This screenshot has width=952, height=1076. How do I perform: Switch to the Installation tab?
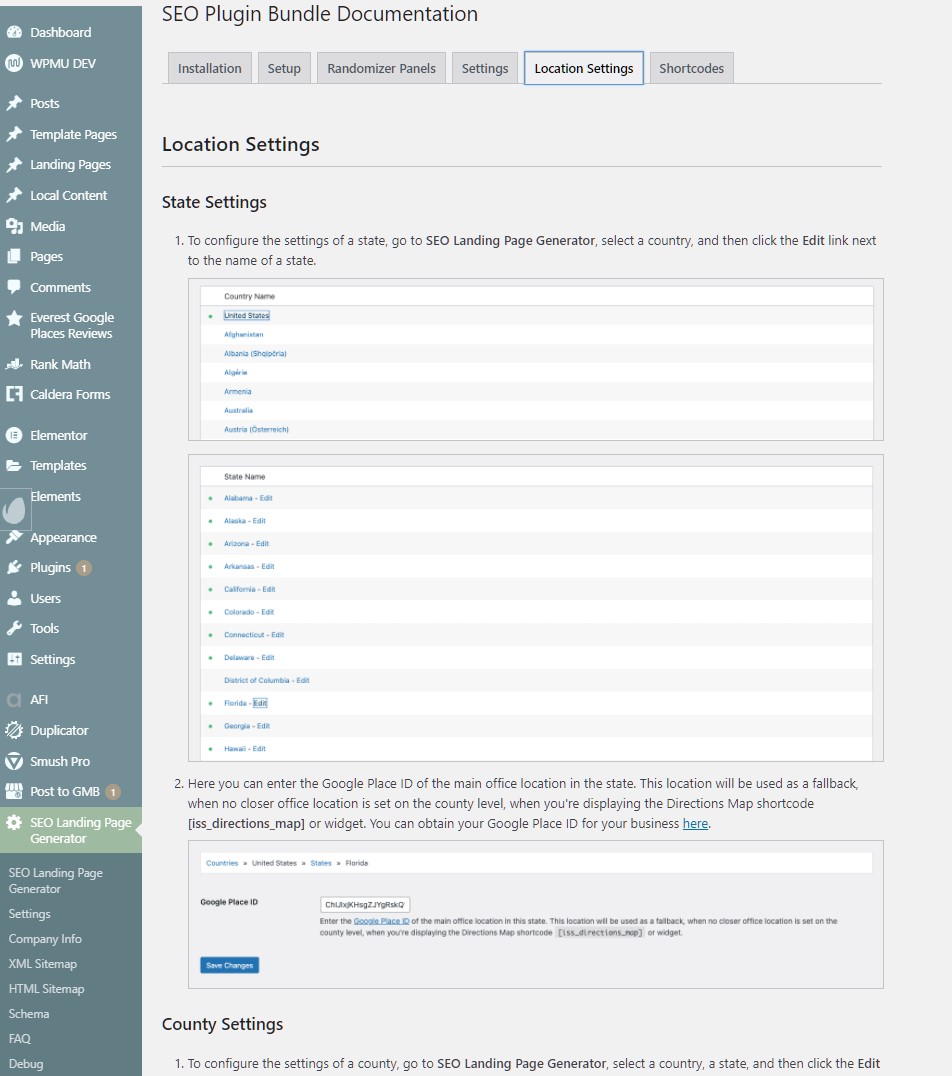pyautogui.click(x=209, y=69)
